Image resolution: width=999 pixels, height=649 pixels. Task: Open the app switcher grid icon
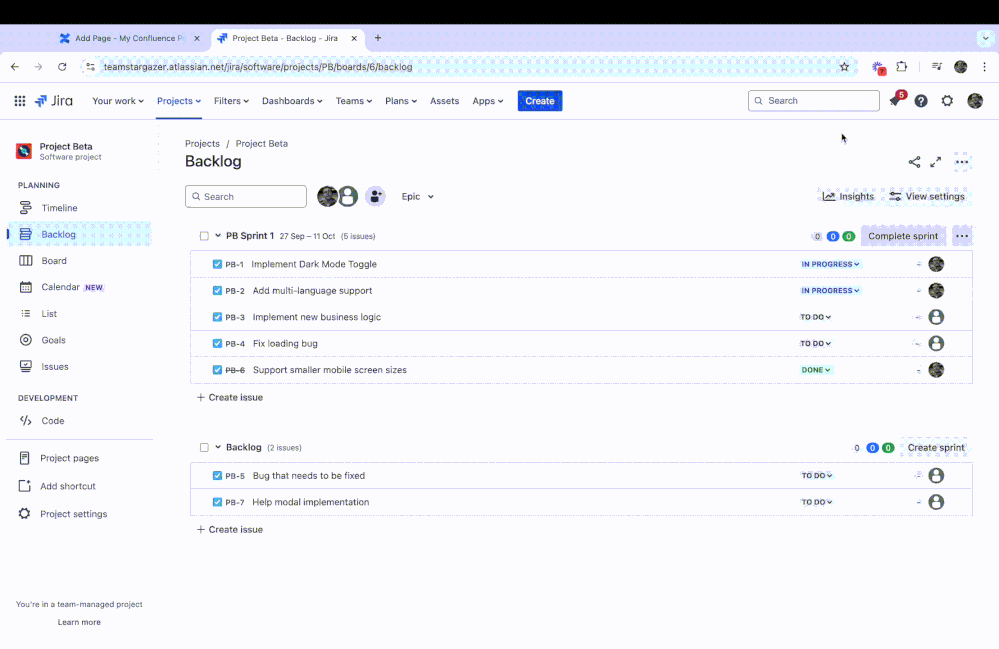20,101
